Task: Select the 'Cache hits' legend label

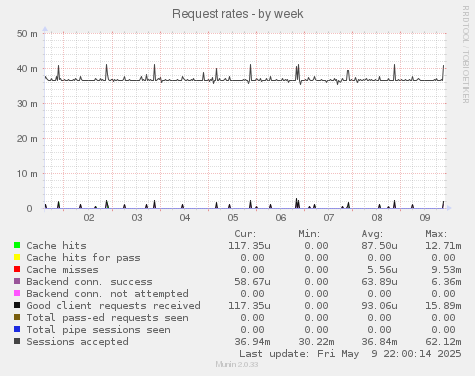Action: (x=56, y=246)
